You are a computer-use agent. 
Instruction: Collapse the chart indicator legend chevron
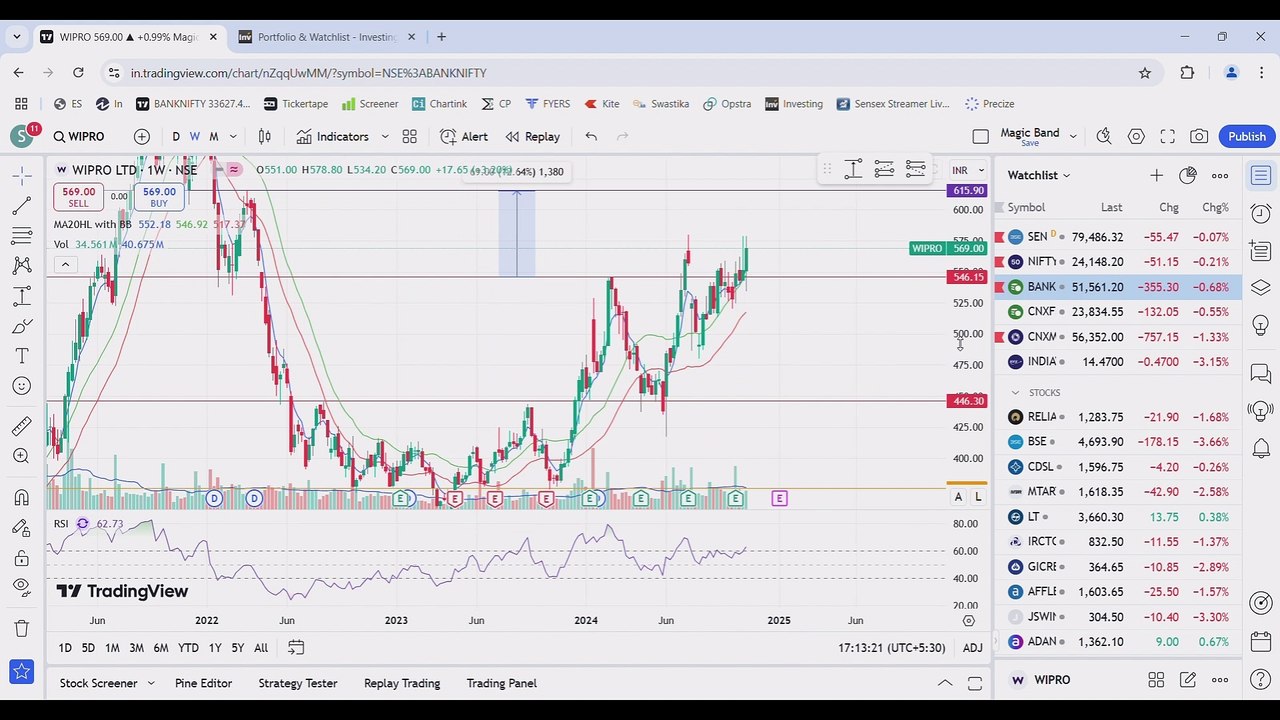[65, 264]
